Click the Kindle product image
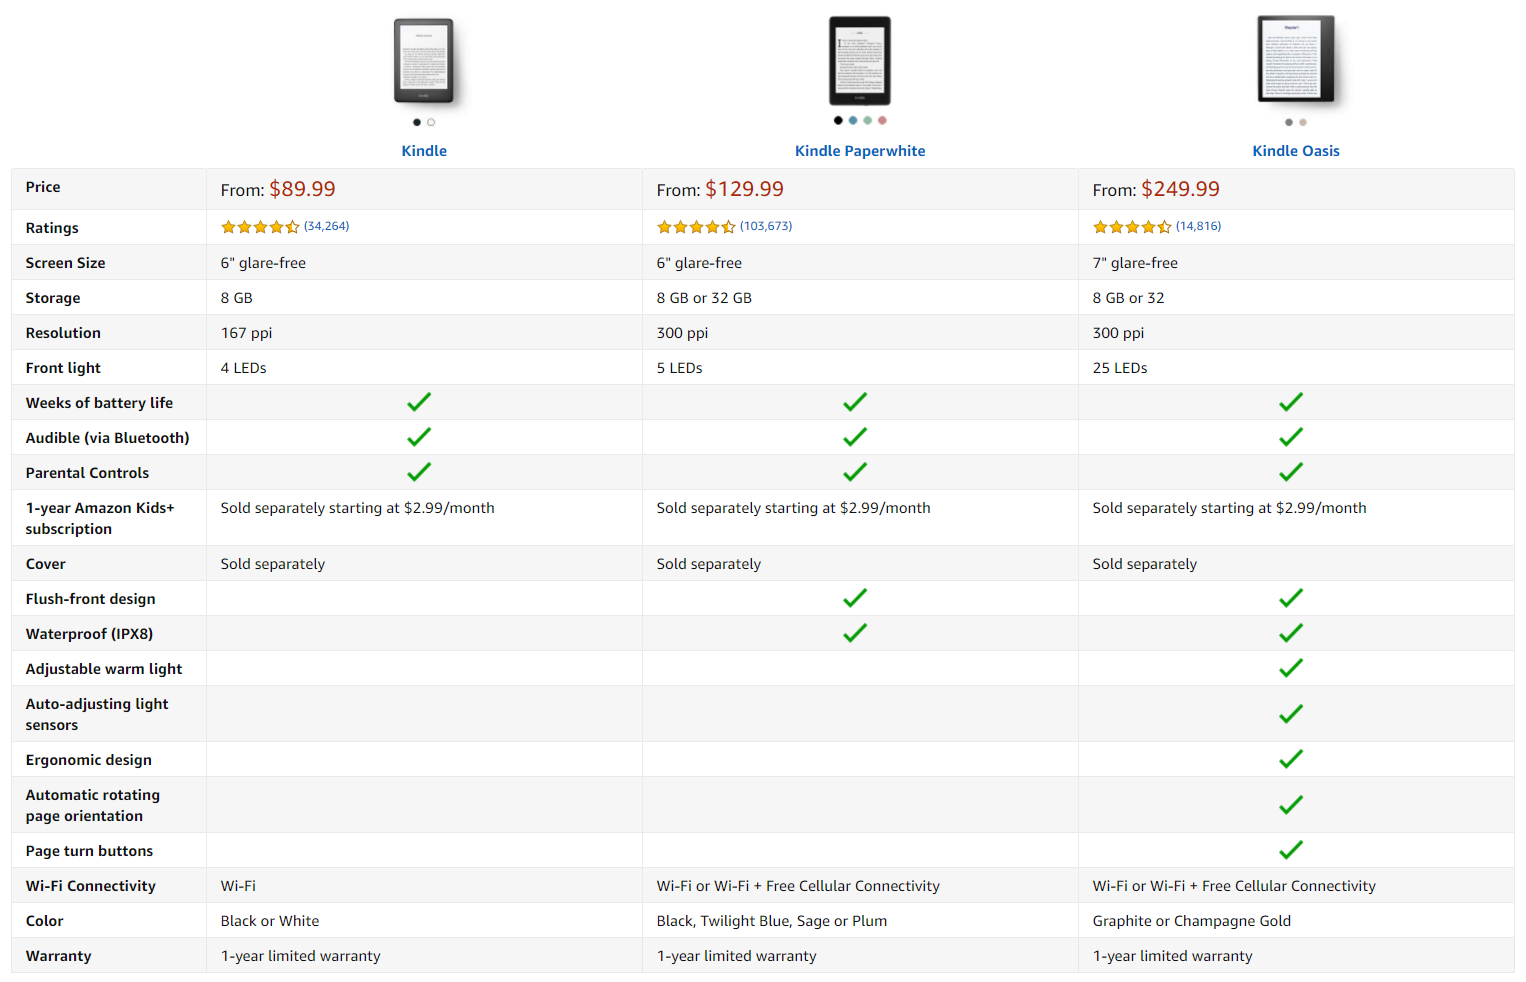Screen dimensions: 1526x982 tap(425, 62)
